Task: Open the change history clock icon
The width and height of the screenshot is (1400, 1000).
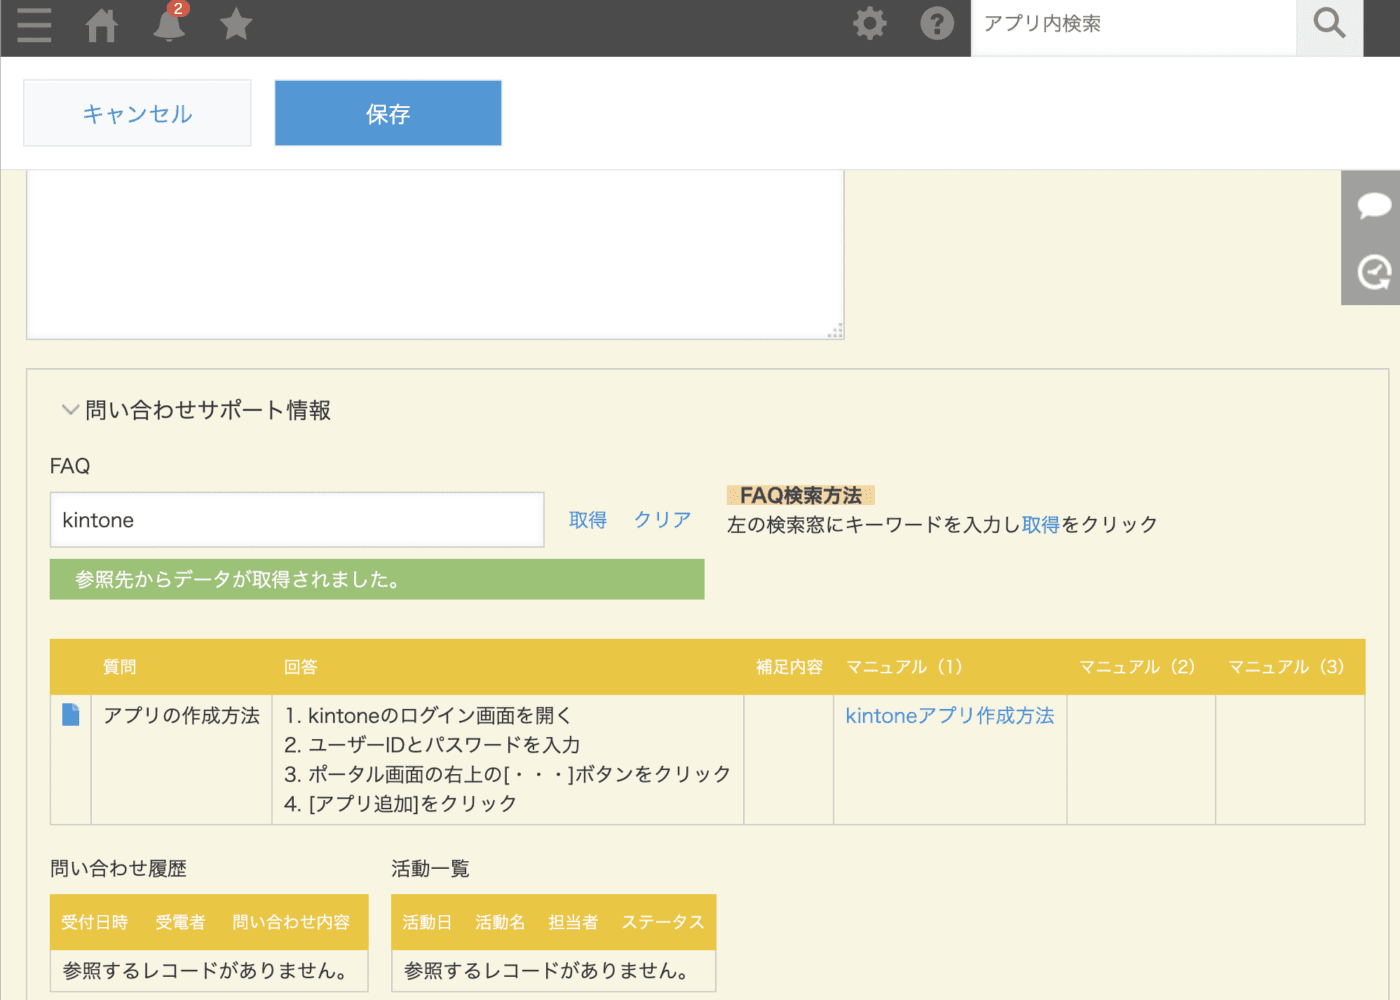Action: point(1373,272)
